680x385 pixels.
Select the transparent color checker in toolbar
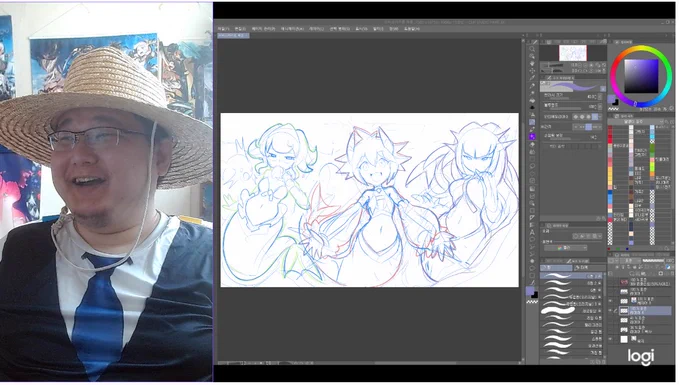click(532, 301)
